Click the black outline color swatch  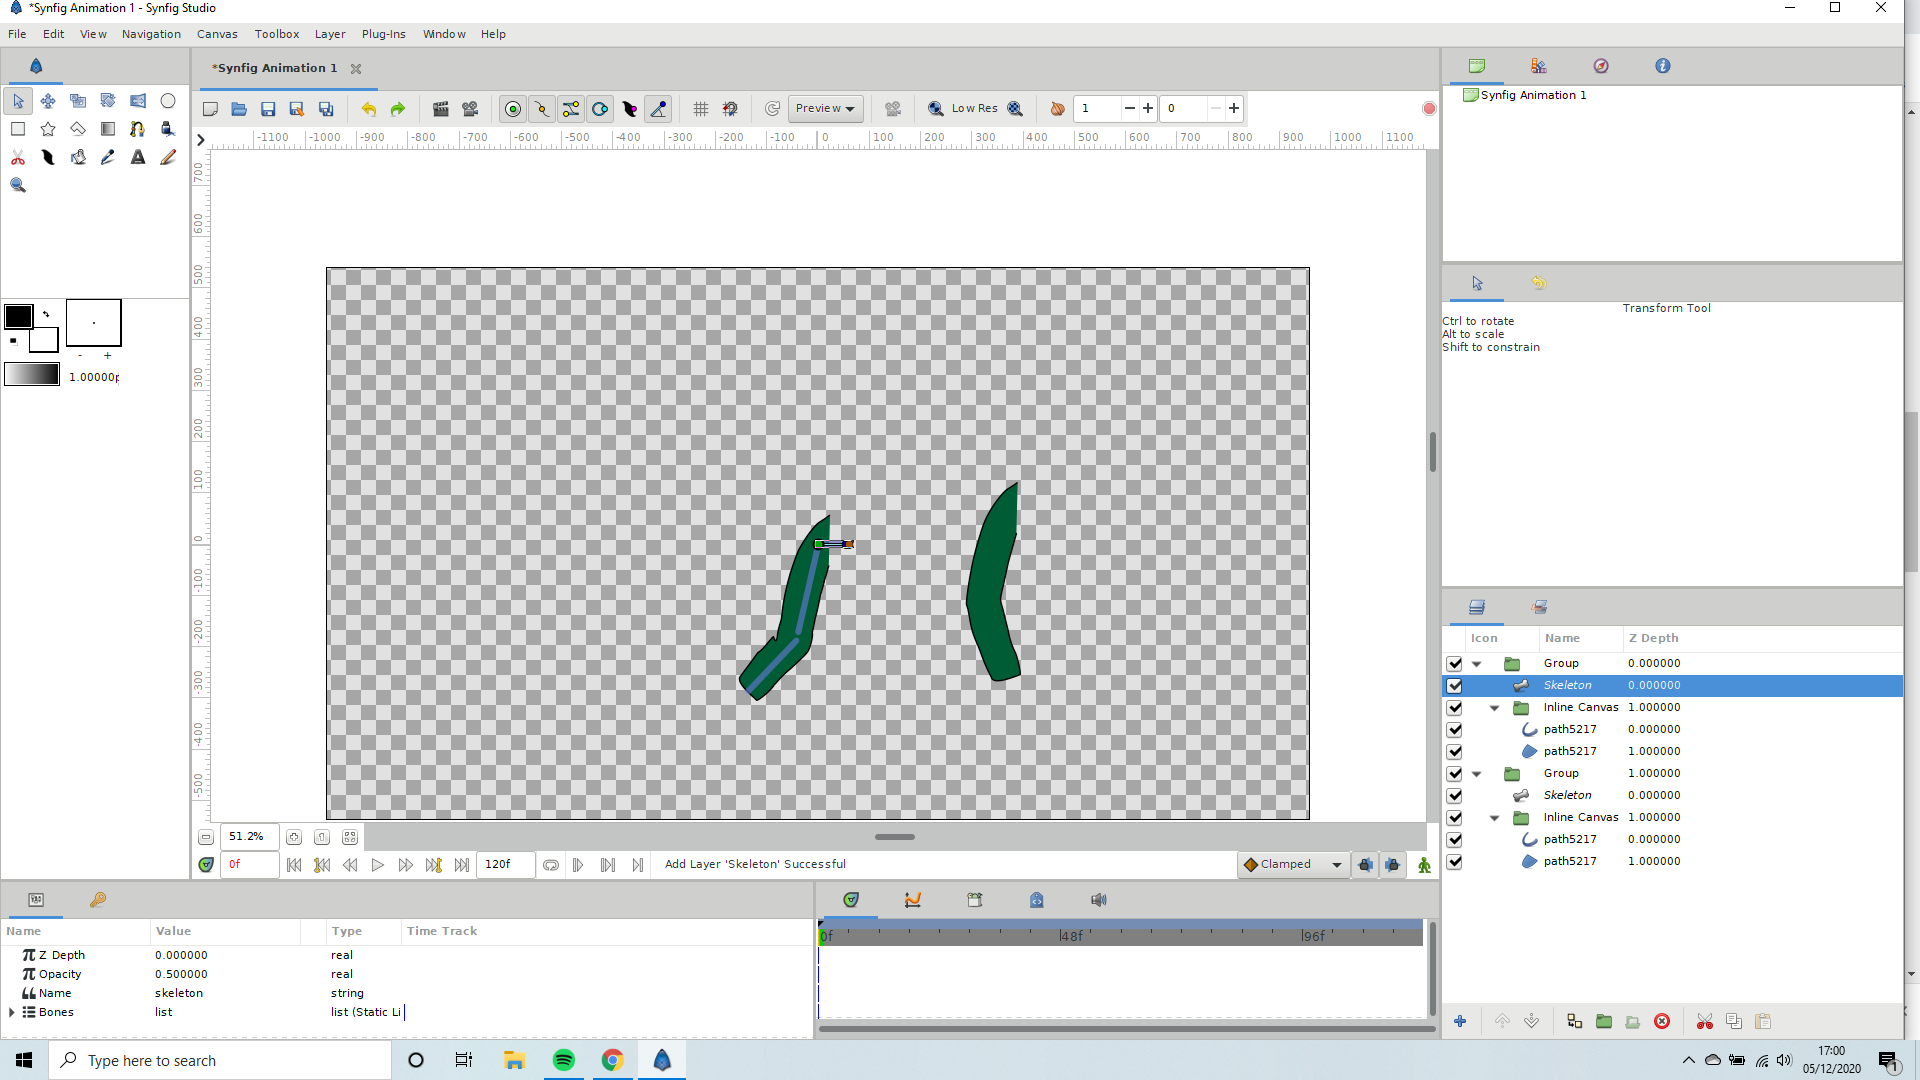pyautogui.click(x=19, y=317)
